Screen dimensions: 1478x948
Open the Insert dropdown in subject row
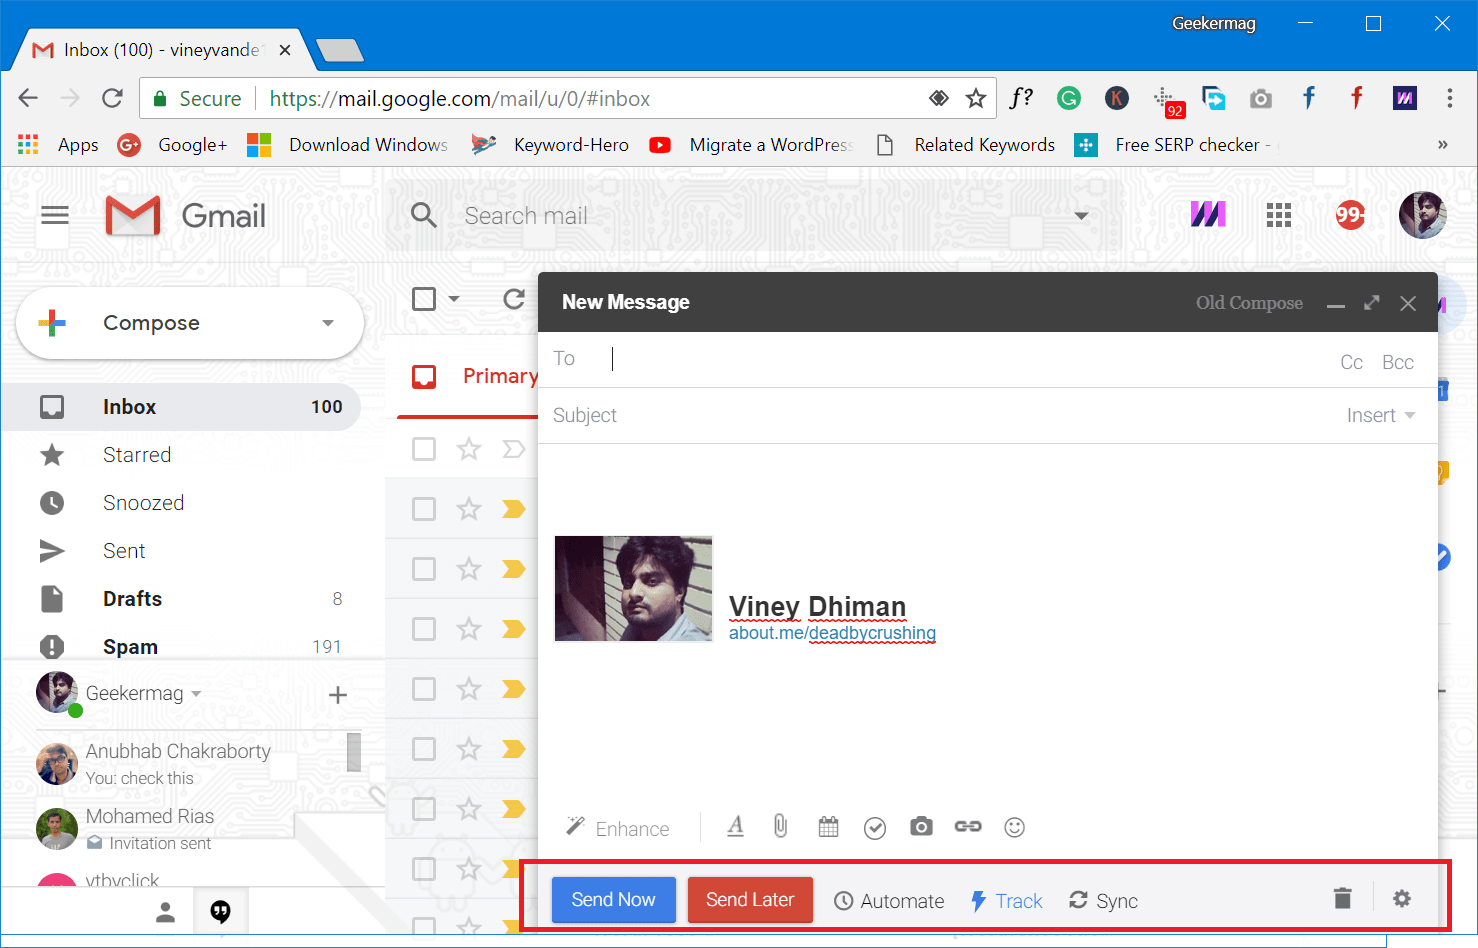1381,415
